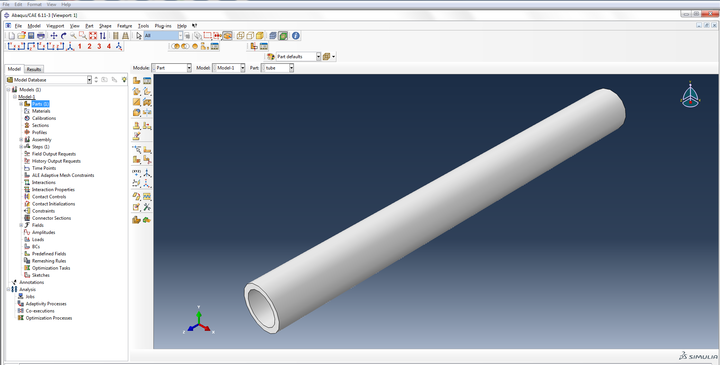
Task: Select the Pan View tool
Action: coord(54,36)
